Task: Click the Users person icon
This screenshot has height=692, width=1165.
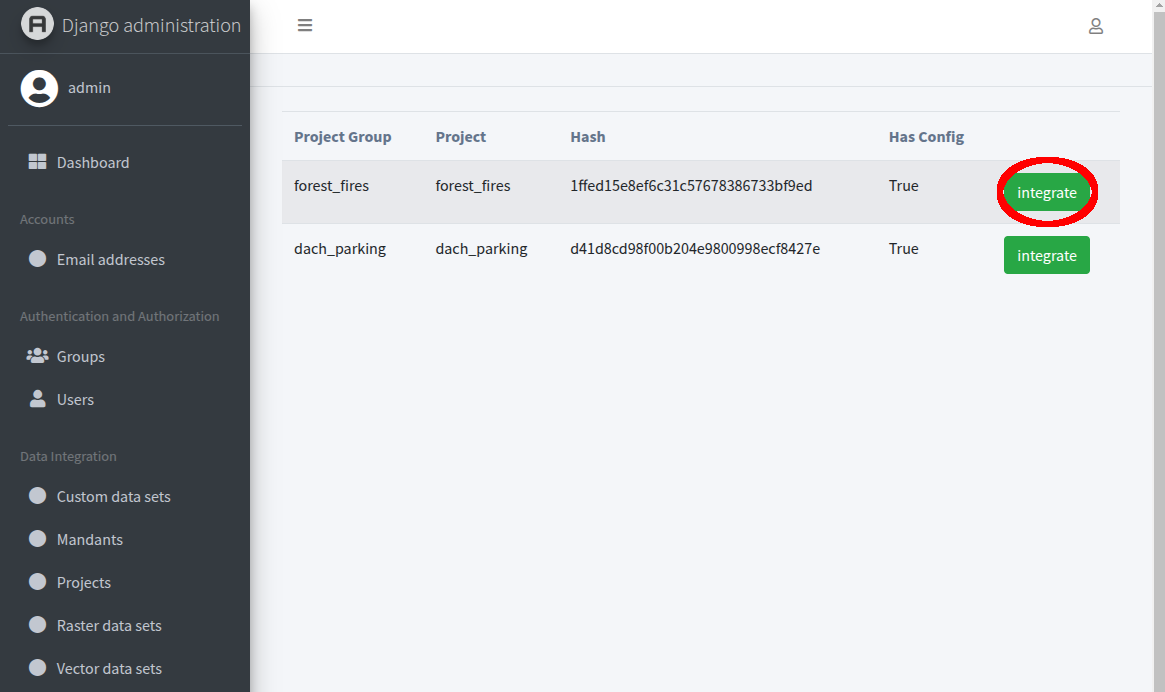Action: [37, 399]
